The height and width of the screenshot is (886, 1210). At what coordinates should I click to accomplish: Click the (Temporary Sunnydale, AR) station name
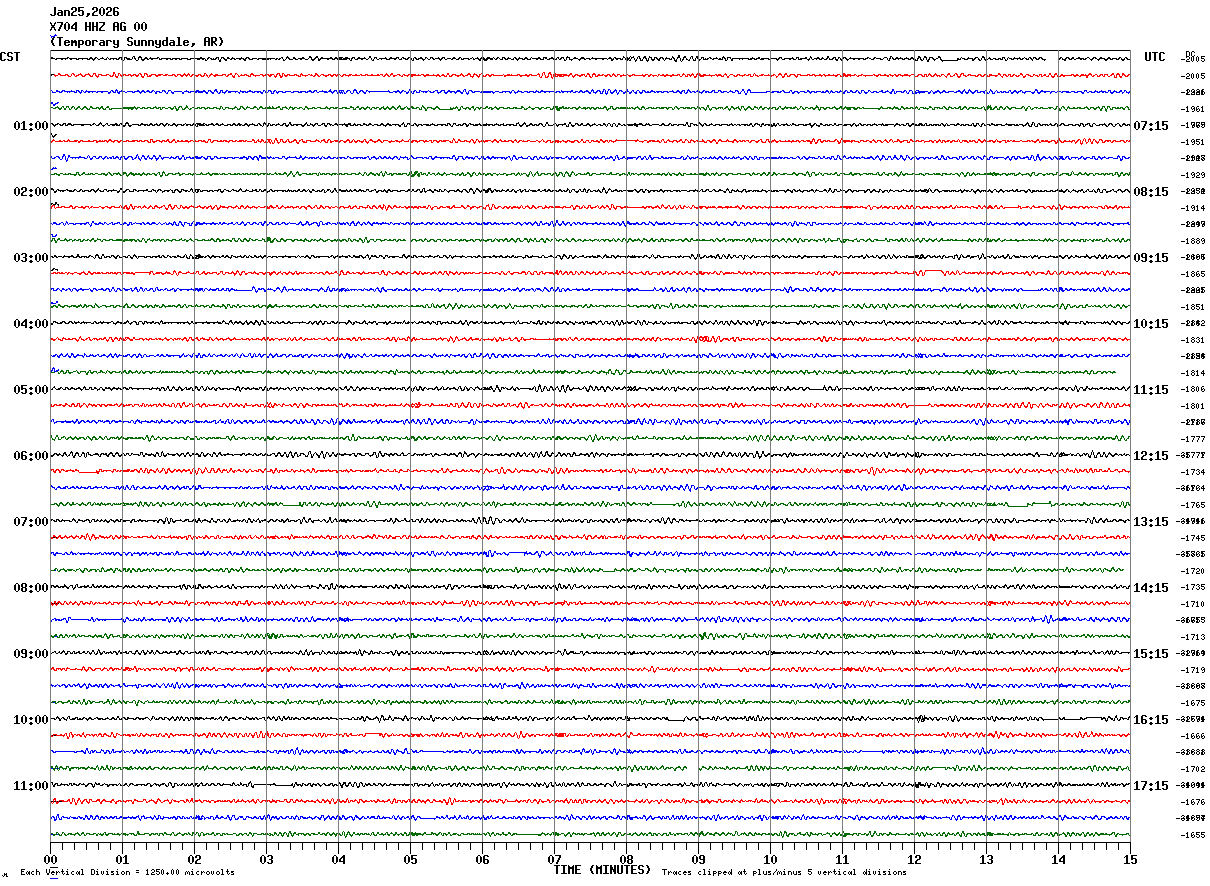137,42
